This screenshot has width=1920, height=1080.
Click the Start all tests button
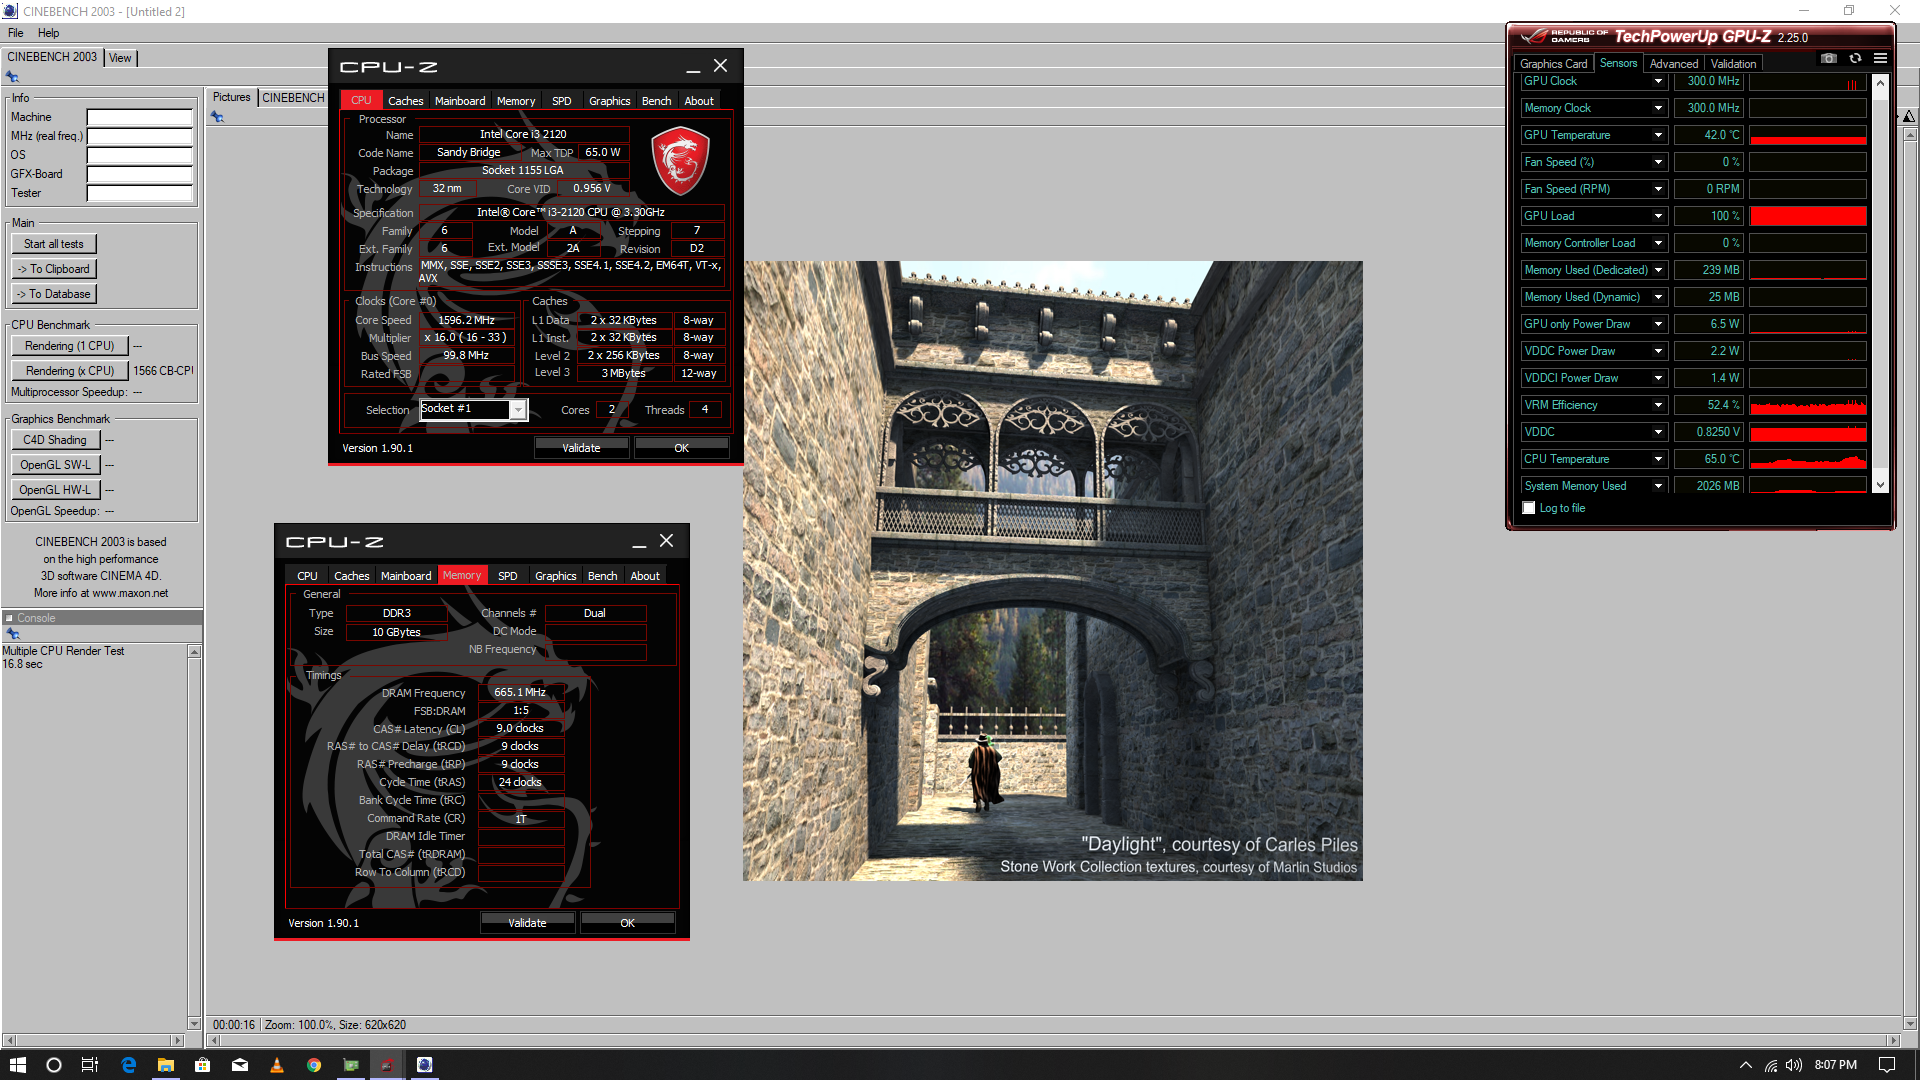[x=54, y=244]
